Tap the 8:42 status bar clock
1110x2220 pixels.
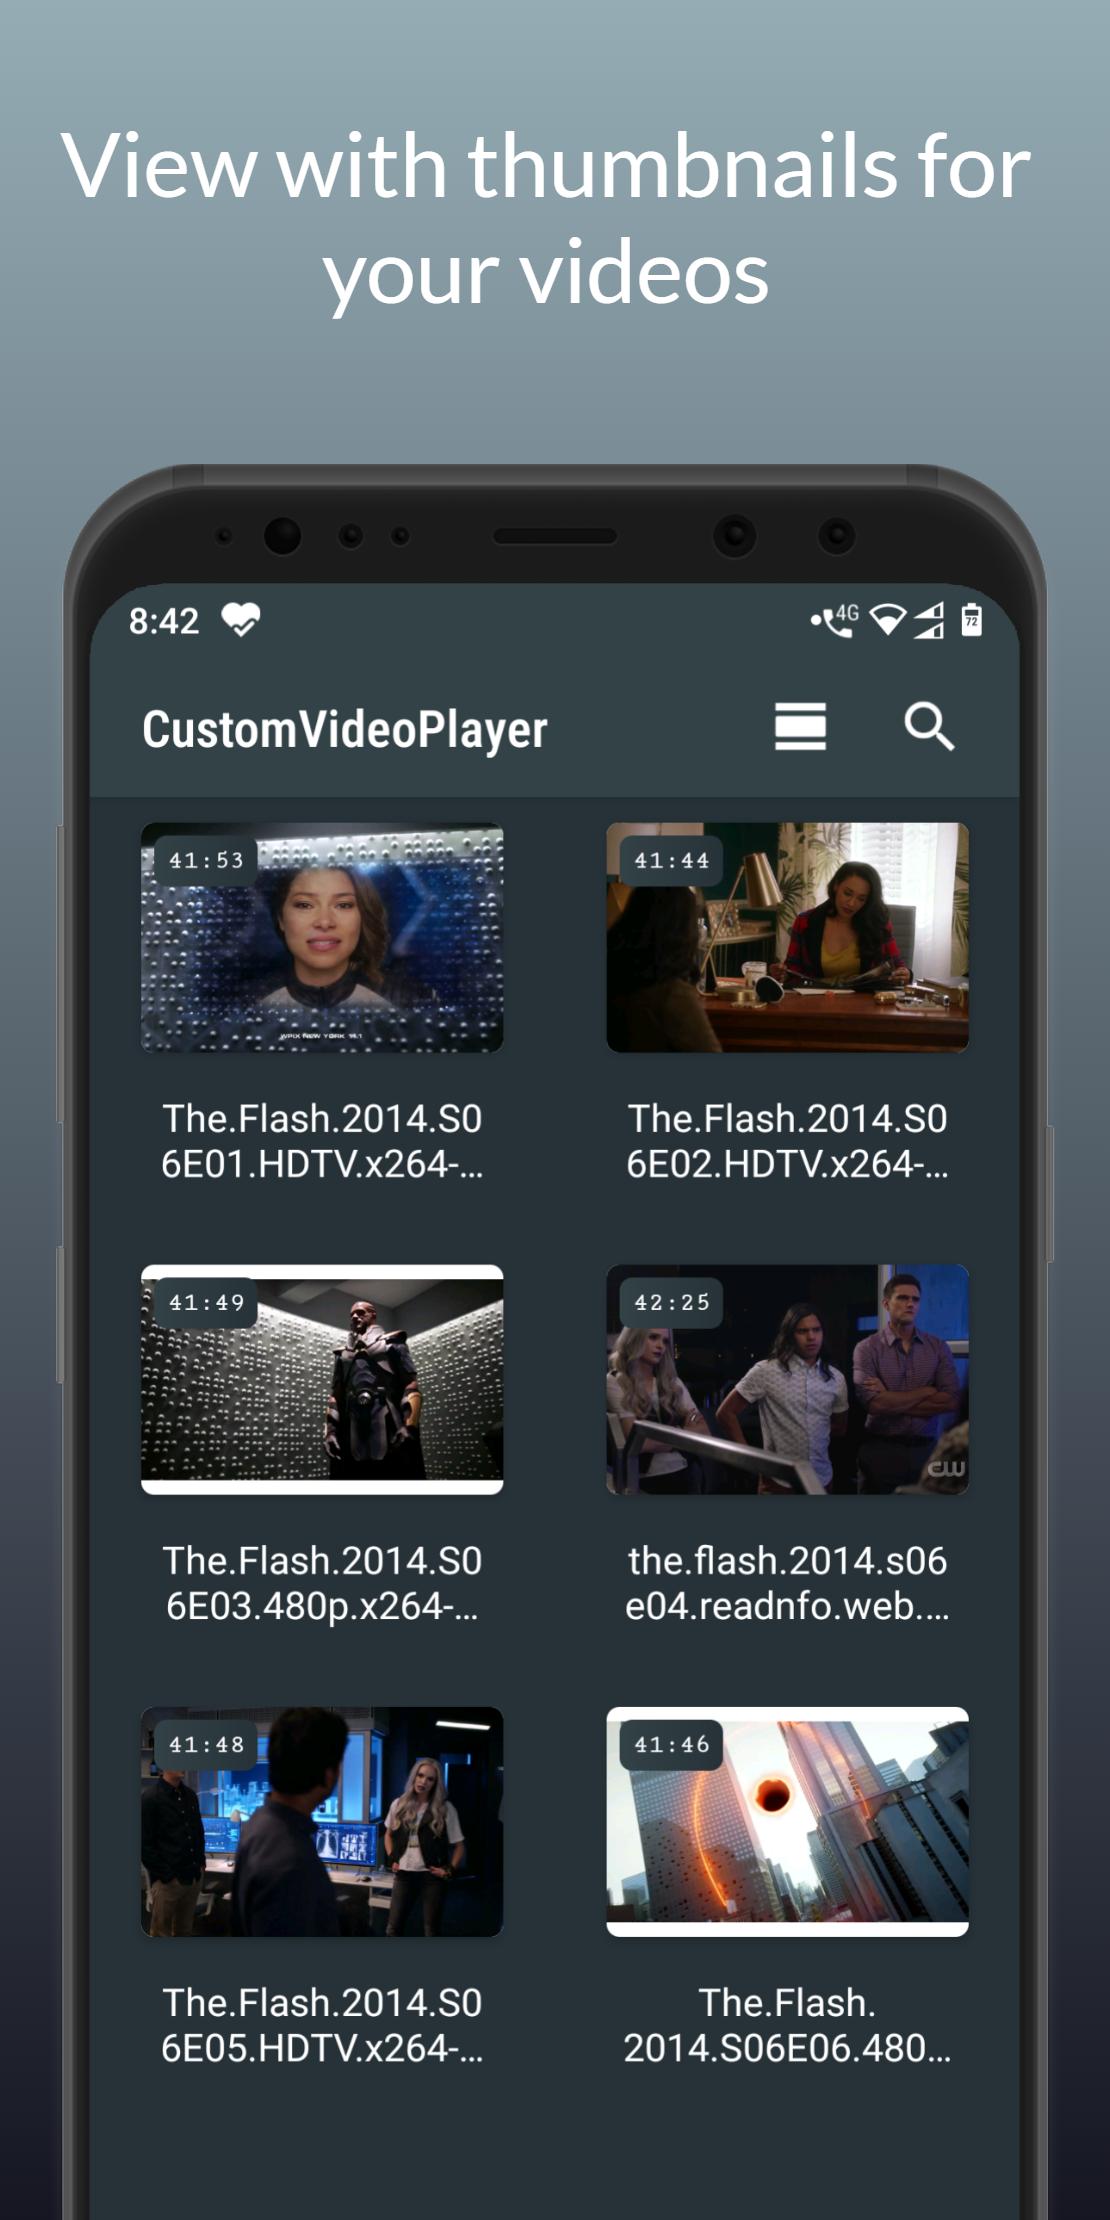click(164, 621)
